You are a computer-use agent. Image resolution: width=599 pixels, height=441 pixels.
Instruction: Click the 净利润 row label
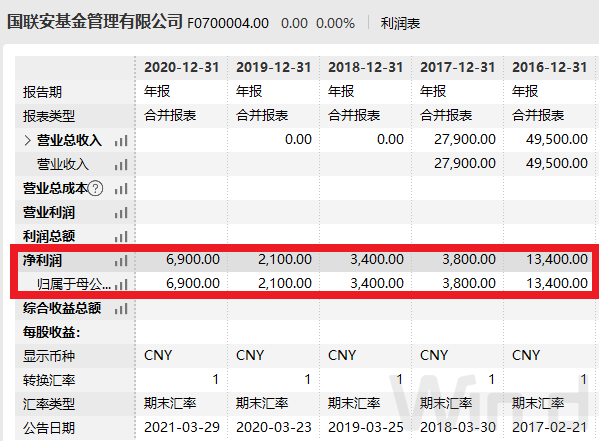(x=42, y=260)
